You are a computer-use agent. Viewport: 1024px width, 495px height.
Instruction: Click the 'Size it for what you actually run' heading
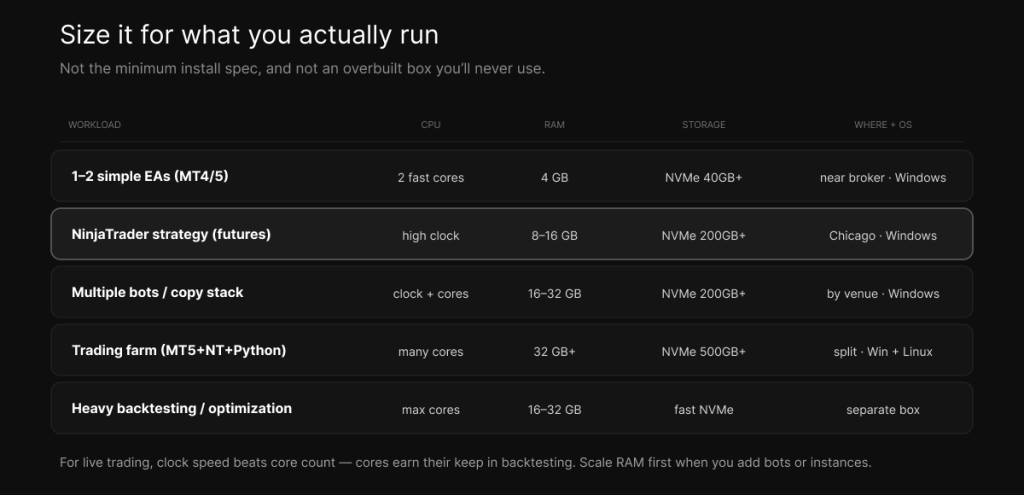coord(249,35)
